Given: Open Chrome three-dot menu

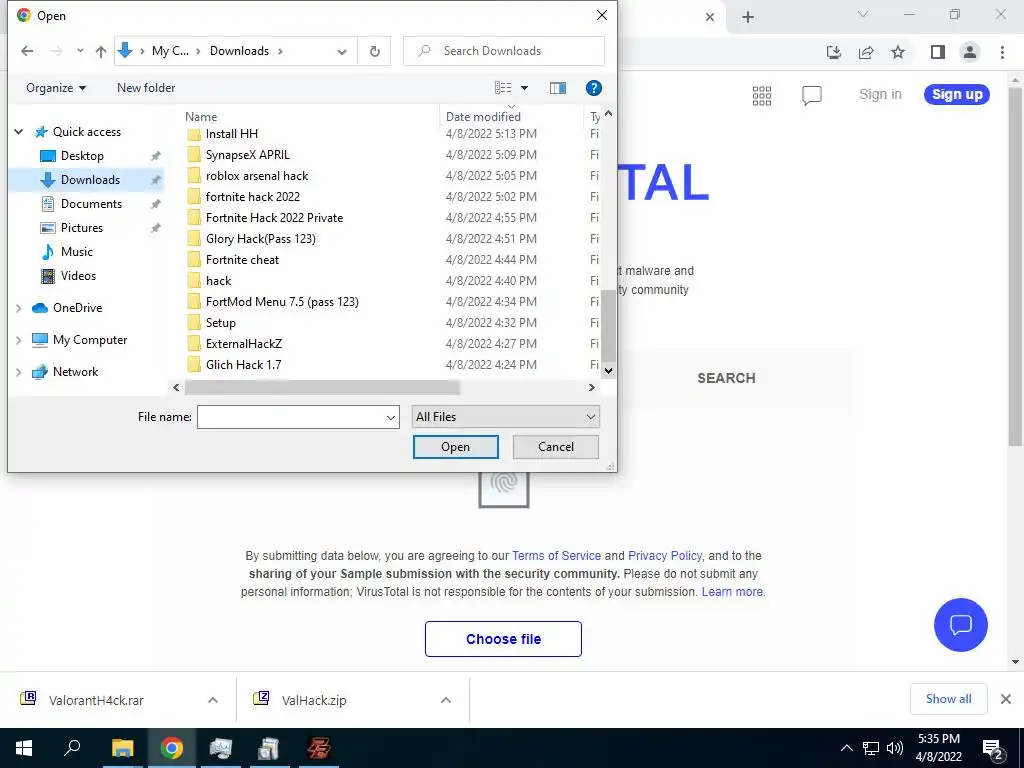Looking at the screenshot, I should pyautogui.click(x=1002, y=52).
